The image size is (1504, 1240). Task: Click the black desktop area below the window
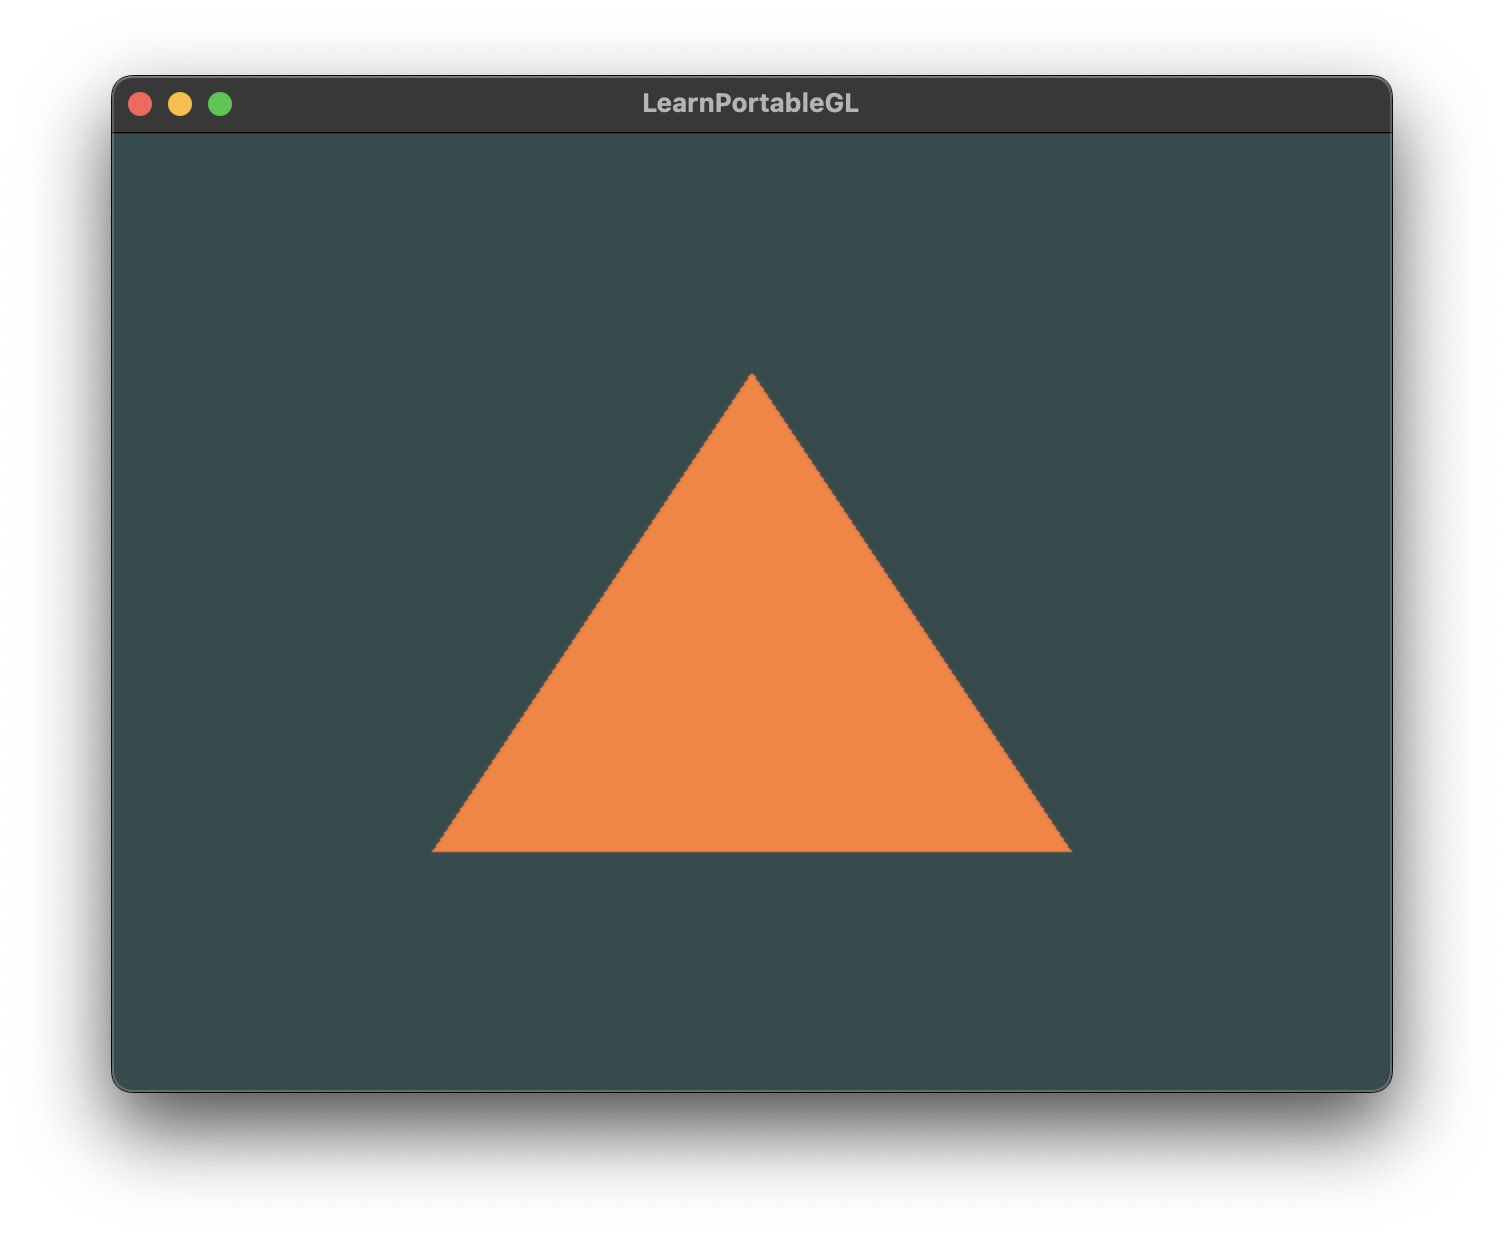[752, 1165]
